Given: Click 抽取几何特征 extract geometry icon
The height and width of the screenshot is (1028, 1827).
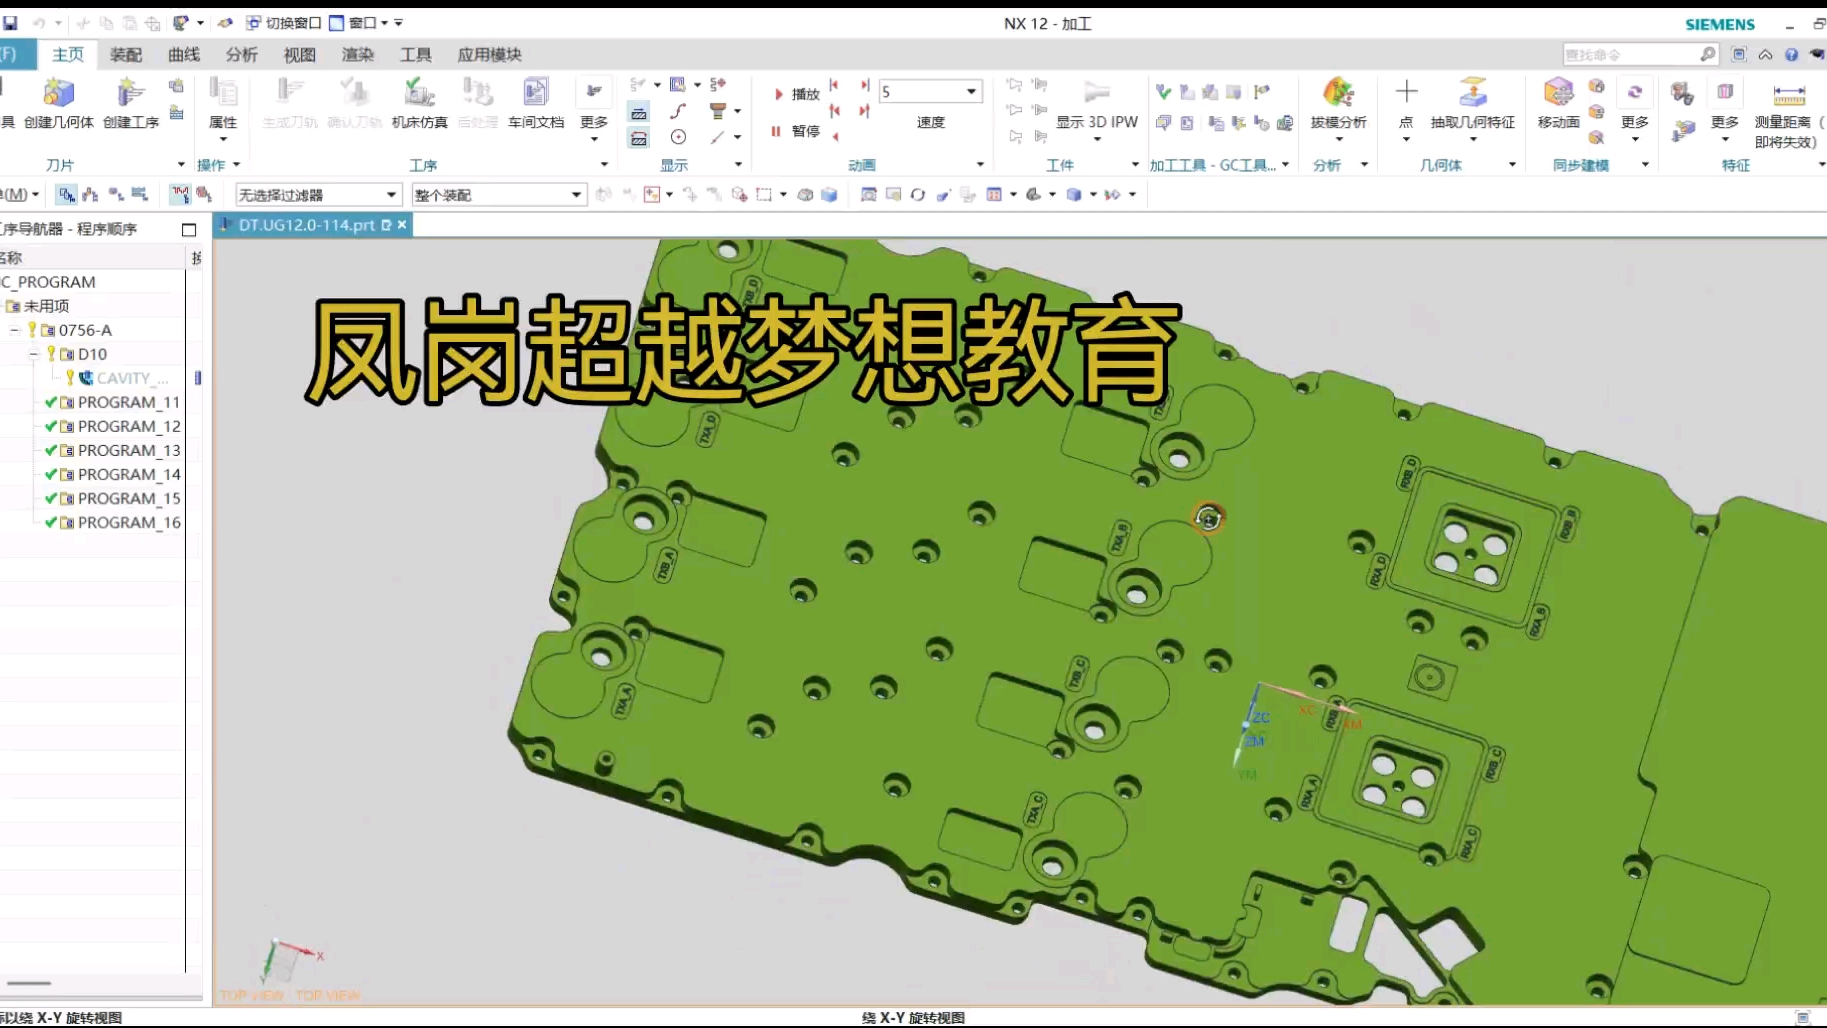Looking at the screenshot, I should coord(1472,93).
